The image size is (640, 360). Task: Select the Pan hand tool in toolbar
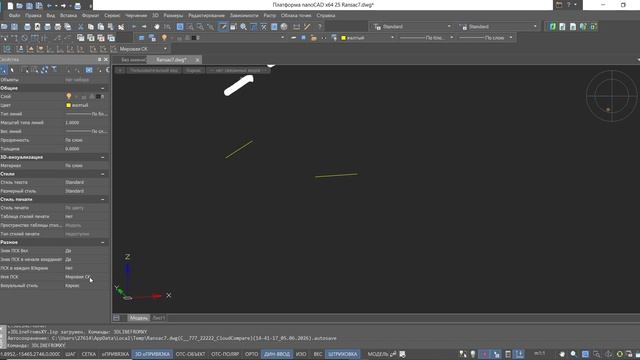(x=157, y=27)
